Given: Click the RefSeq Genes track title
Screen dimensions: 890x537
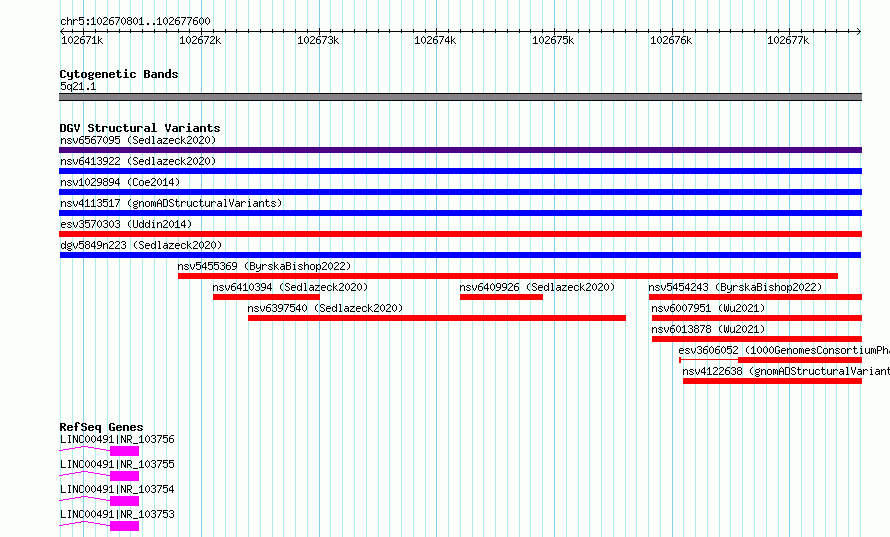Looking at the screenshot, I should 101,427.
